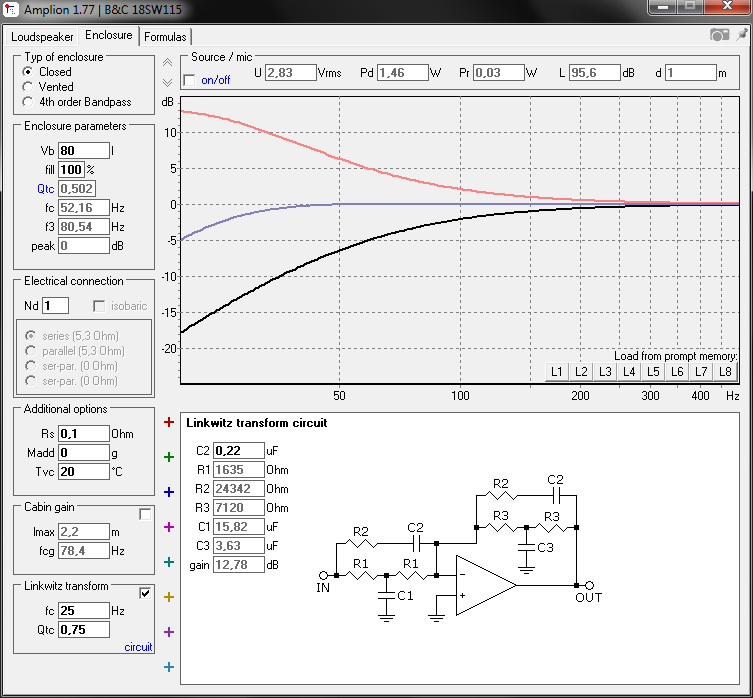Load prompt memory L5
The height and width of the screenshot is (698, 753).
653,371
